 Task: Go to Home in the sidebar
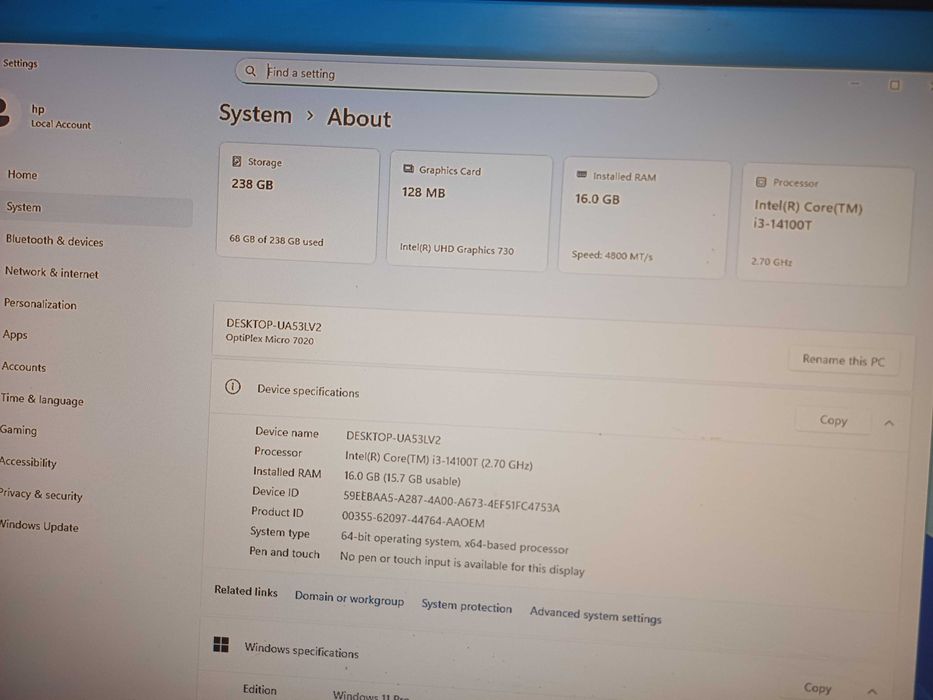(23, 174)
